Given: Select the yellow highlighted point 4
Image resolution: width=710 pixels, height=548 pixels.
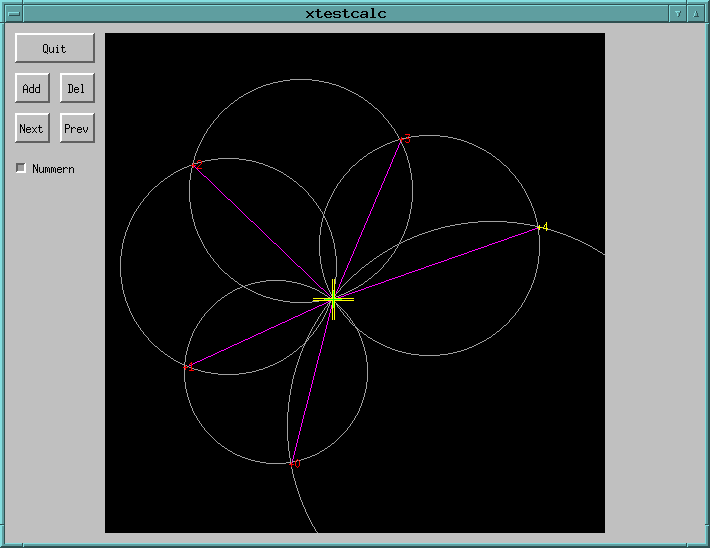Looking at the screenshot, I should (x=539, y=228).
